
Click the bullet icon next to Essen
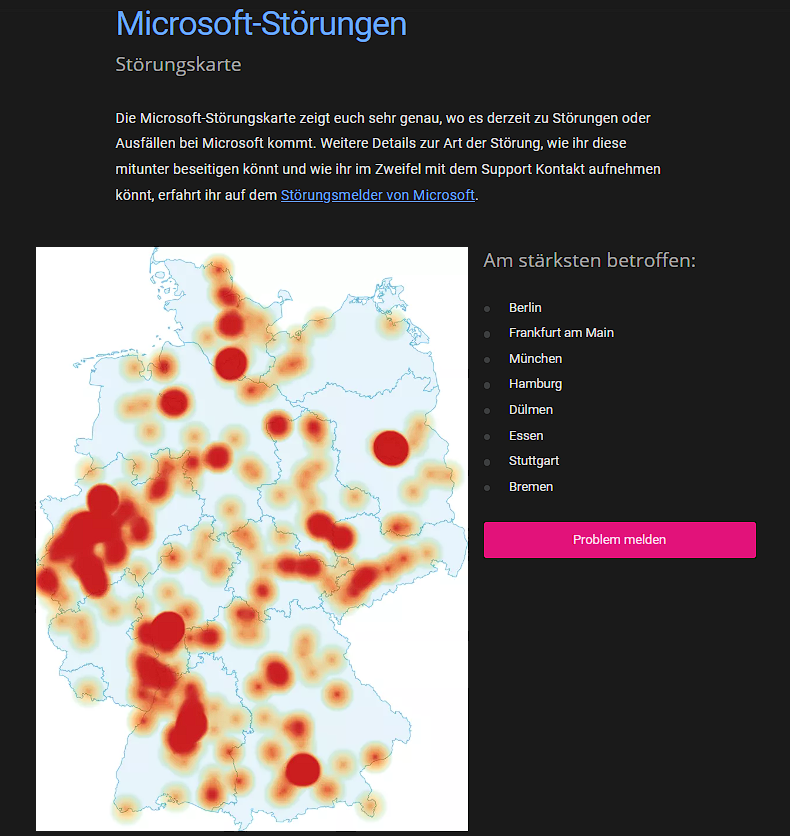point(487,437)
